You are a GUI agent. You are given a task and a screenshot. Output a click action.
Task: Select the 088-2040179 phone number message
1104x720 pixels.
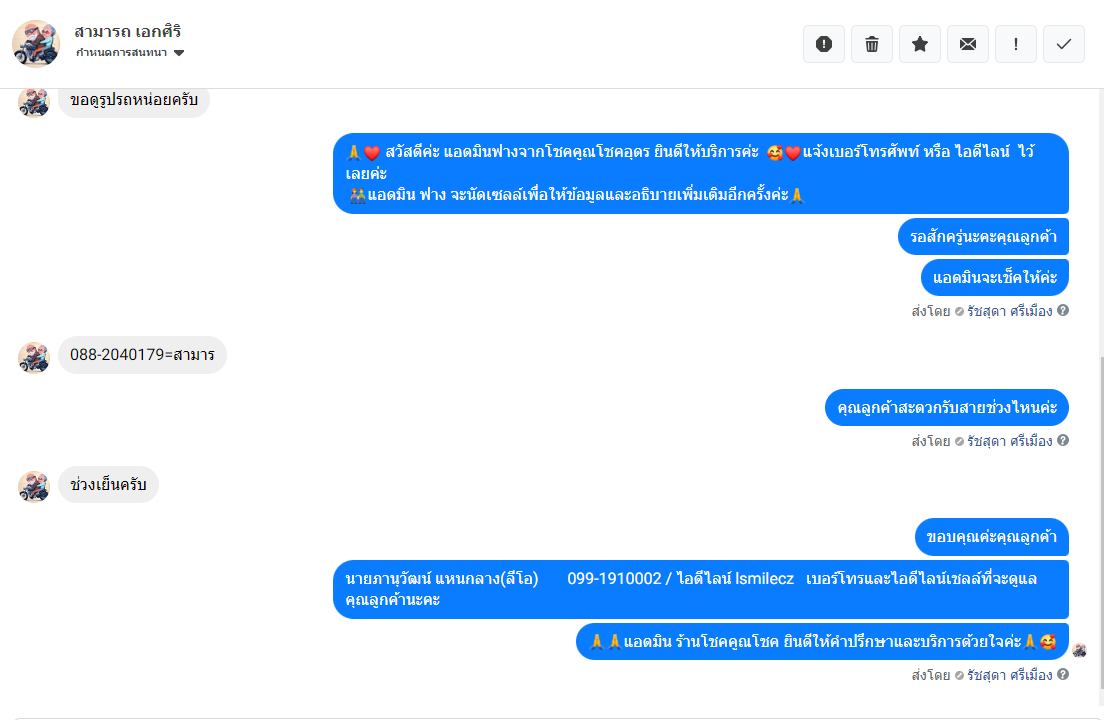[142, 355]
